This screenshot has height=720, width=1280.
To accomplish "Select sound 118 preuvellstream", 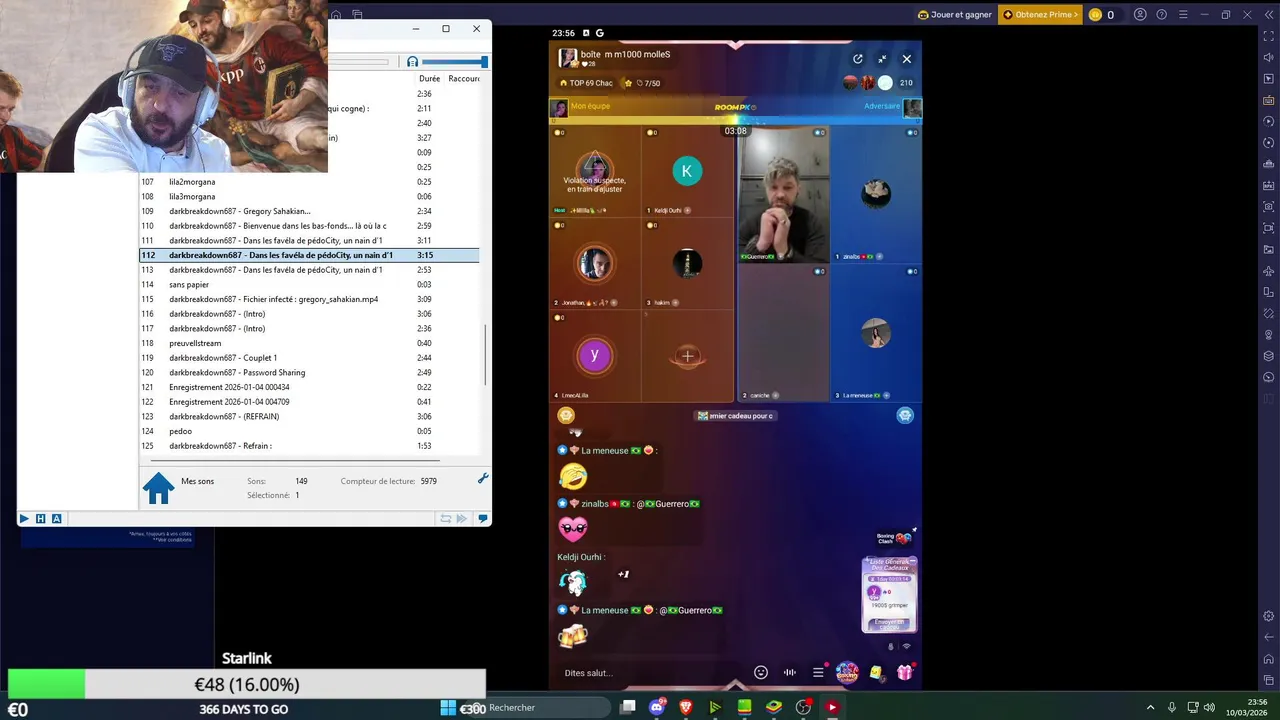I will pos(309,343).
